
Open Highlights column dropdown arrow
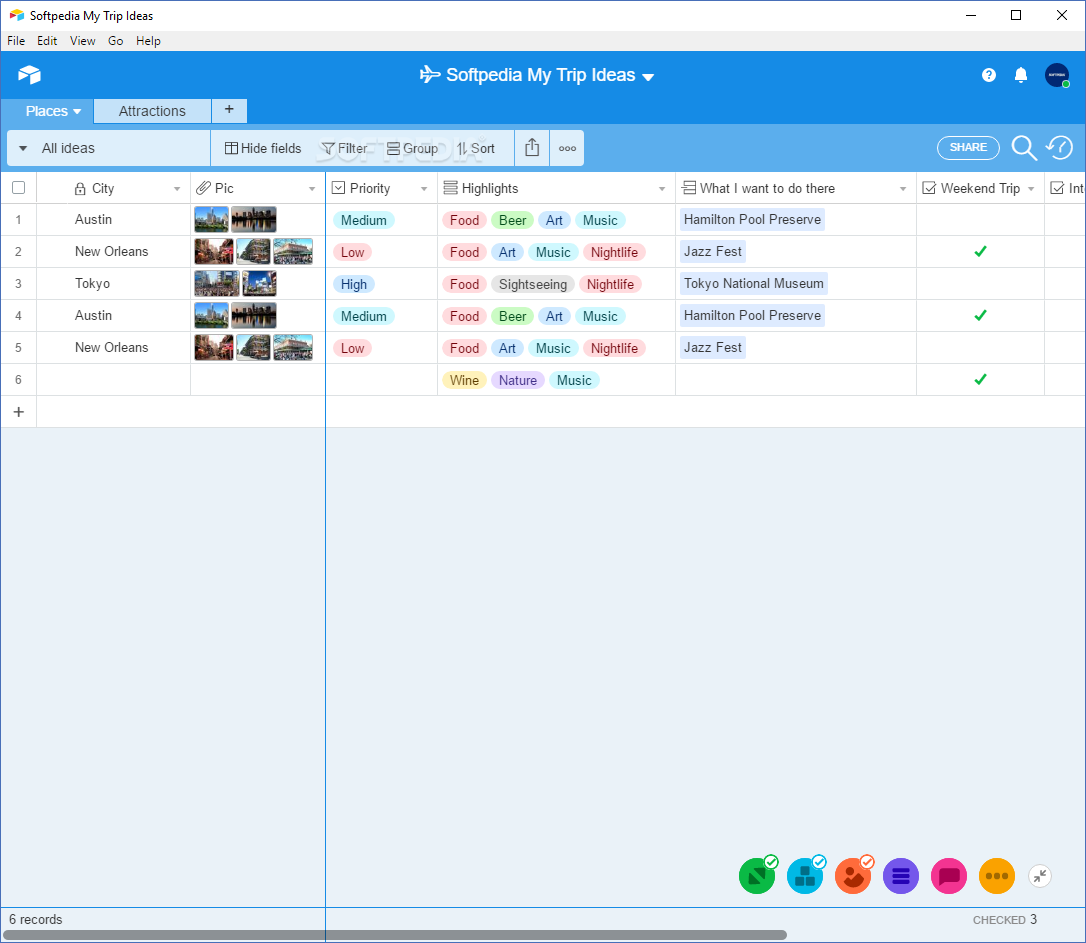click(661, 189)
